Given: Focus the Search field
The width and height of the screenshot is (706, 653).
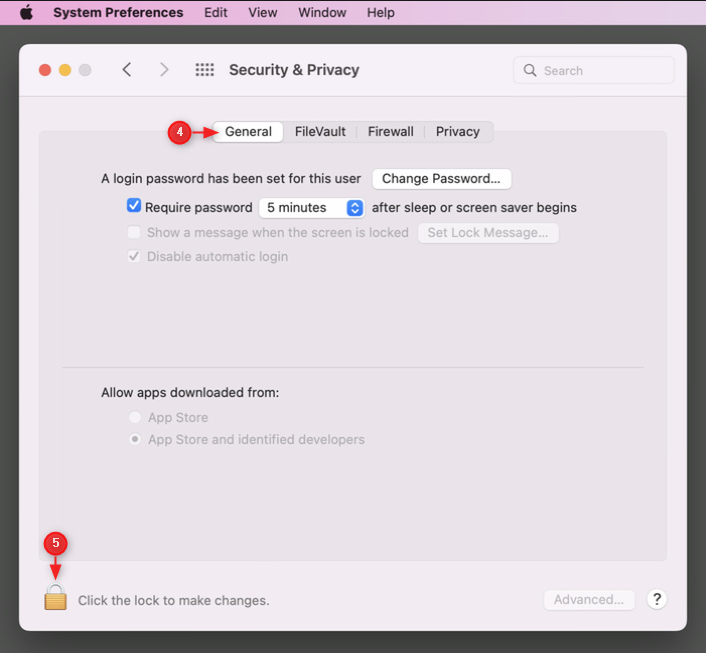Looking at the screenshot, I should (593, 70).
